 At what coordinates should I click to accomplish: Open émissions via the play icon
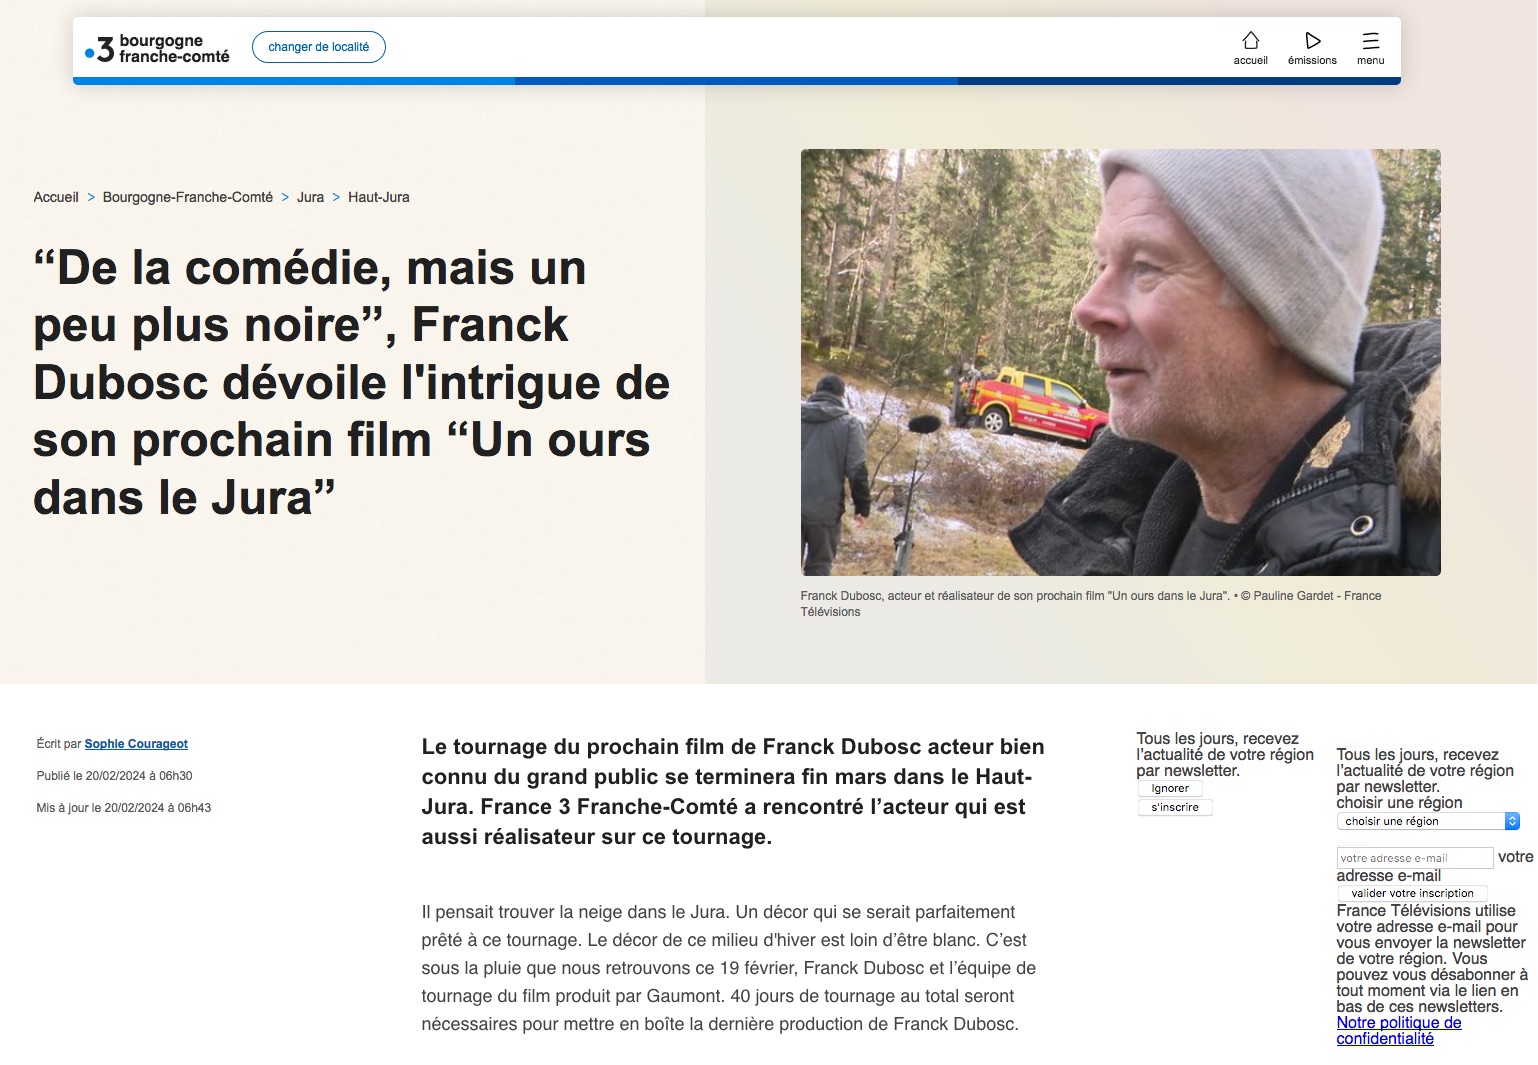click(1312, 40)
